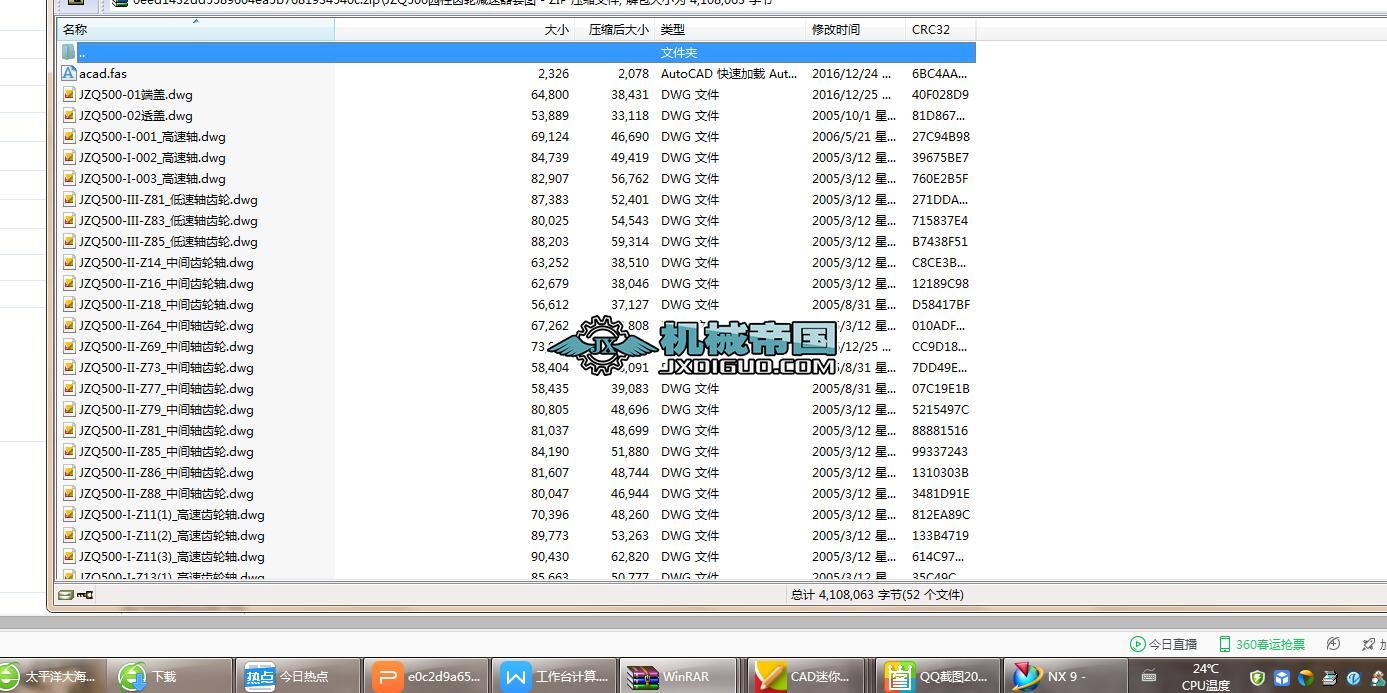Switch to WinRAR in the taskbar
Viewport: 1387px width, 693px height.
pos(680,676)
